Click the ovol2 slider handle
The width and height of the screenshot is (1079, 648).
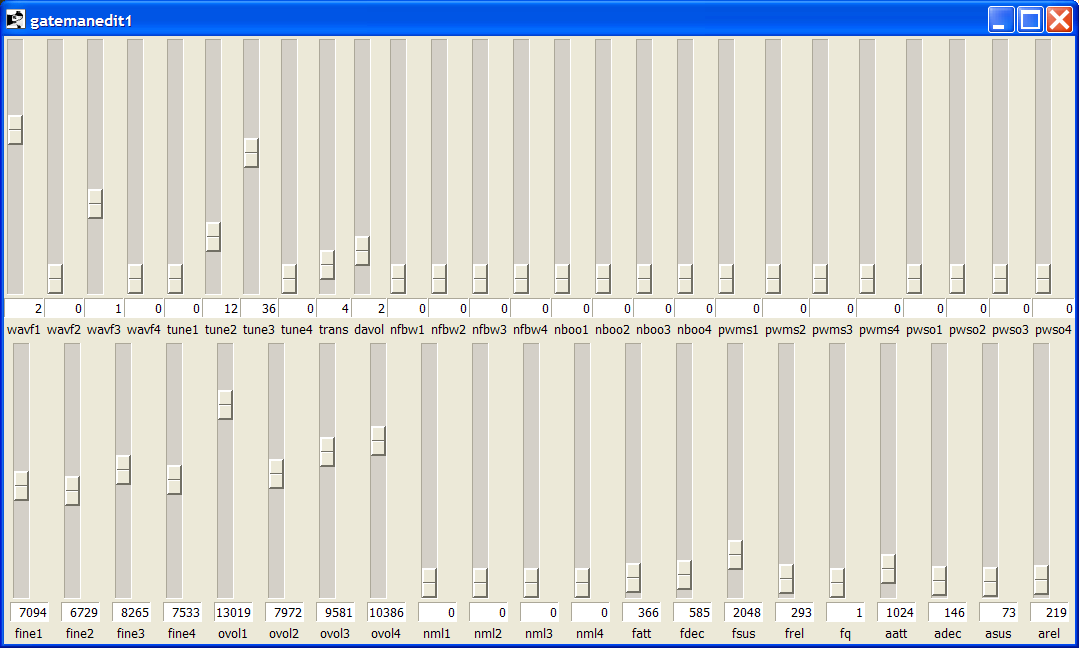276,474
